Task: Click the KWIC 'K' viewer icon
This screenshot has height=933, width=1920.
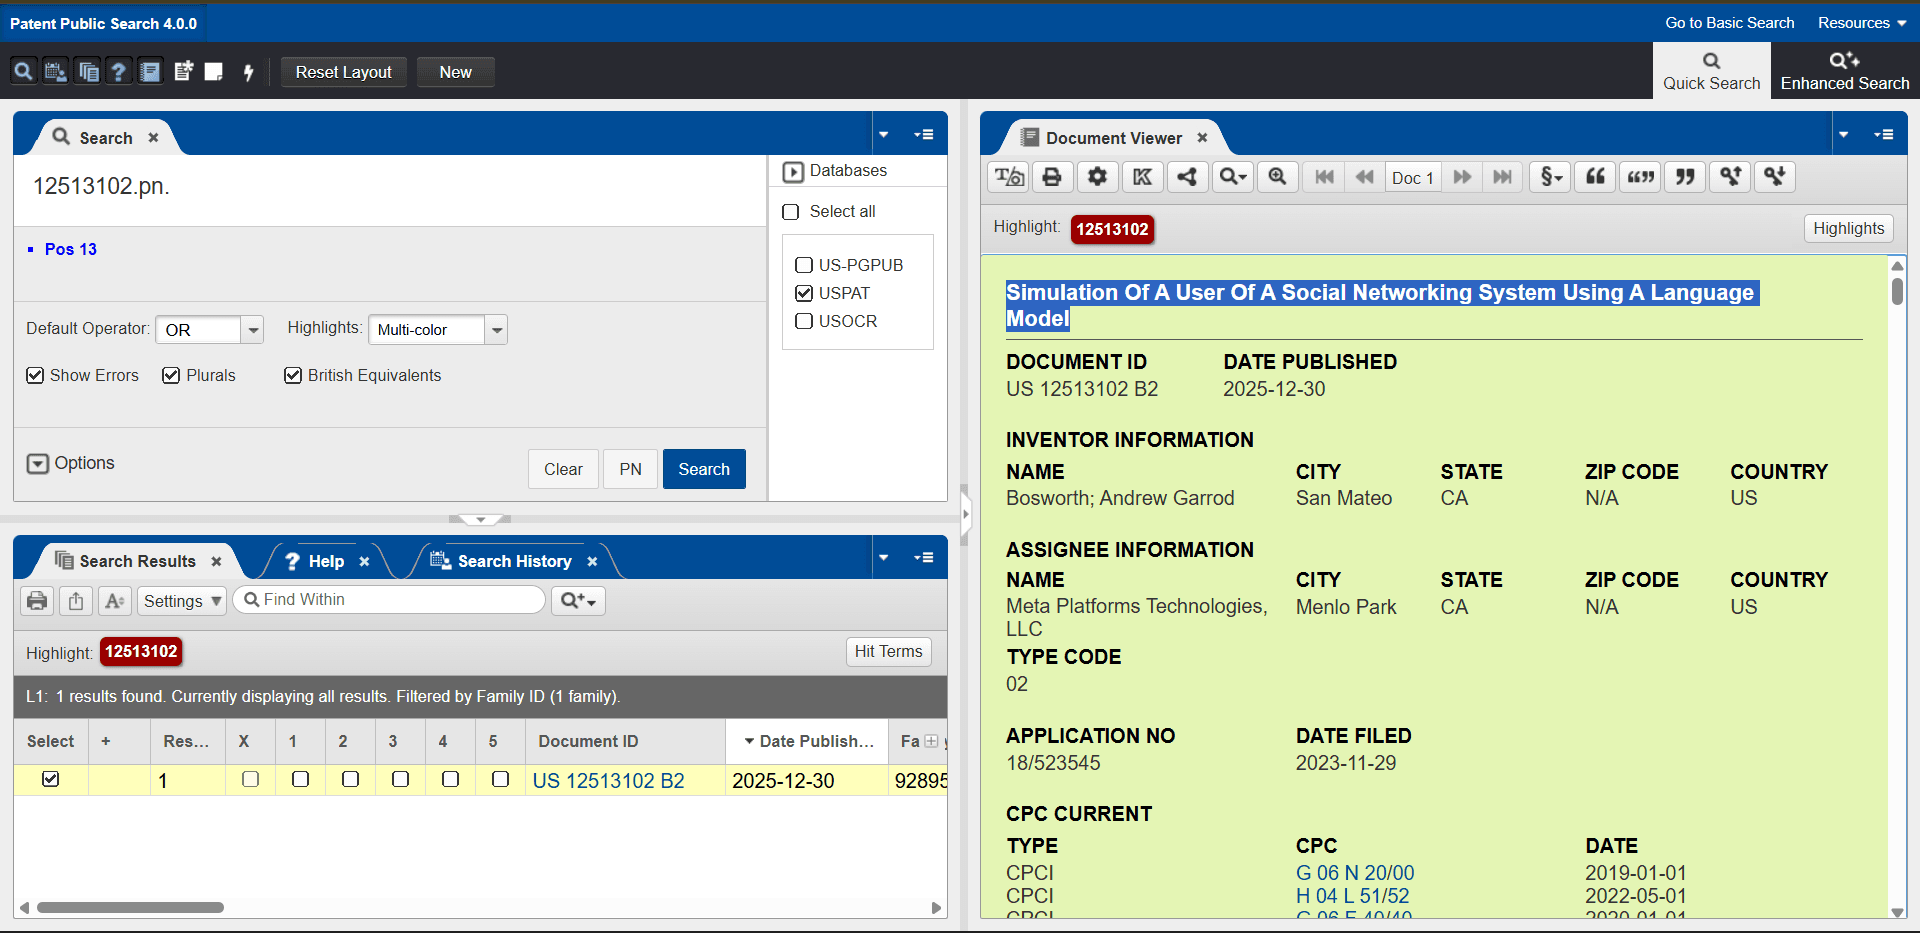Action: tap(1142, 177)
